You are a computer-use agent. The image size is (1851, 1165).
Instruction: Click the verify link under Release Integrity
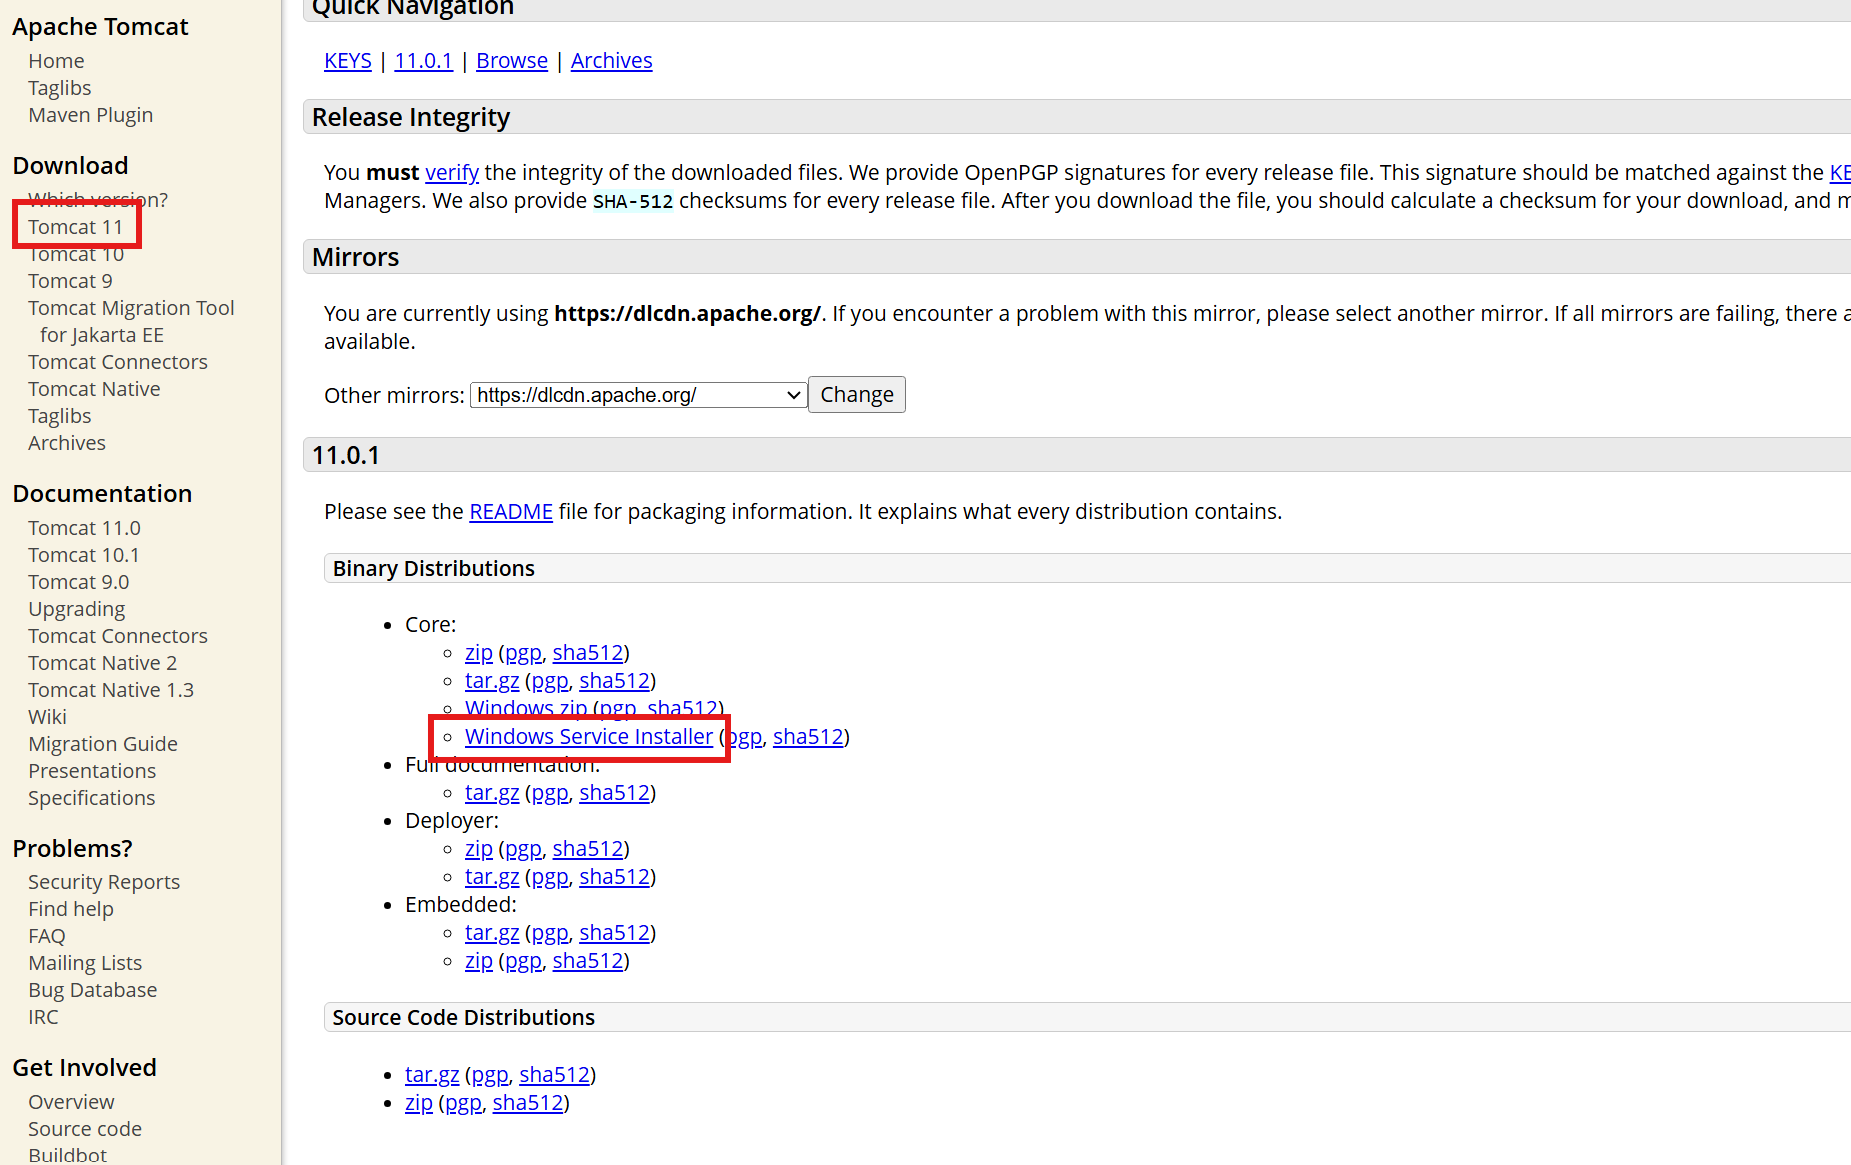(452, 172)
